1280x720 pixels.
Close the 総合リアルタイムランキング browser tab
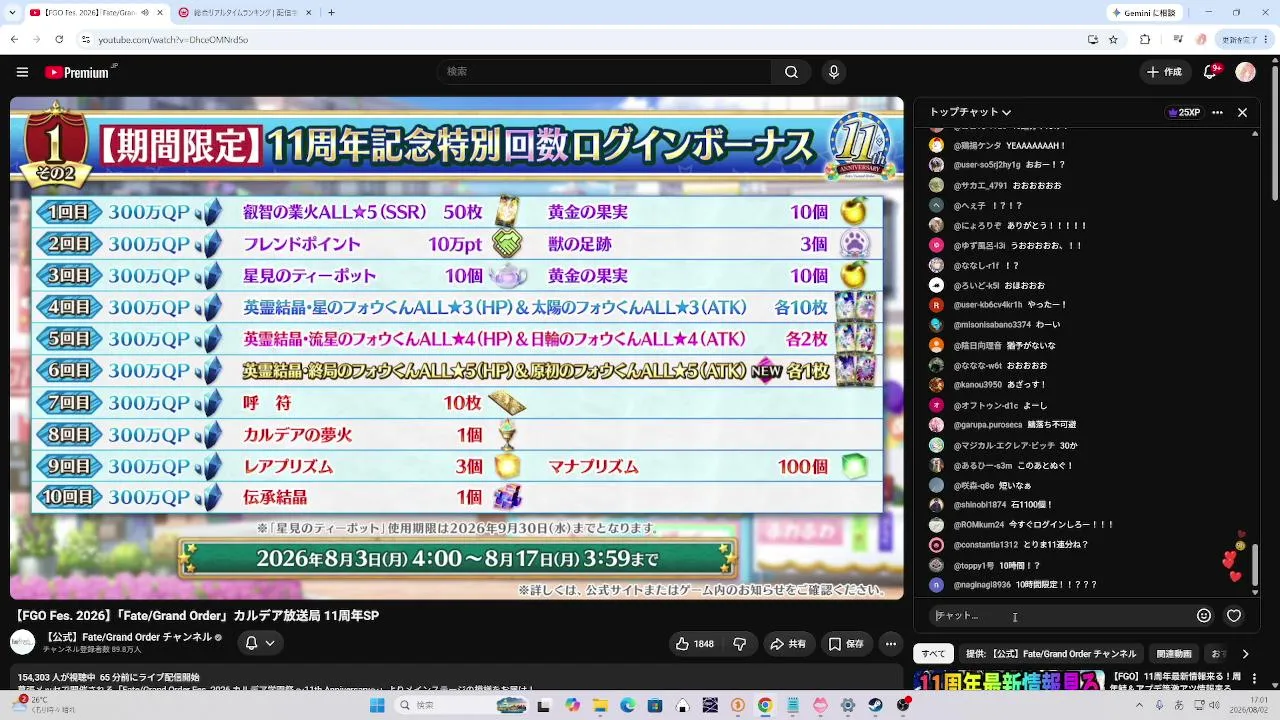tap(309, 13)
